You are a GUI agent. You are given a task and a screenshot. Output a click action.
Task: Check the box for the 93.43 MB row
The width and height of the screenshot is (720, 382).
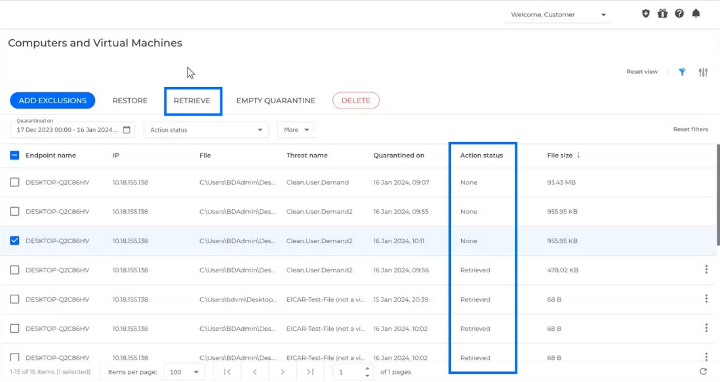tap(15, 182)
